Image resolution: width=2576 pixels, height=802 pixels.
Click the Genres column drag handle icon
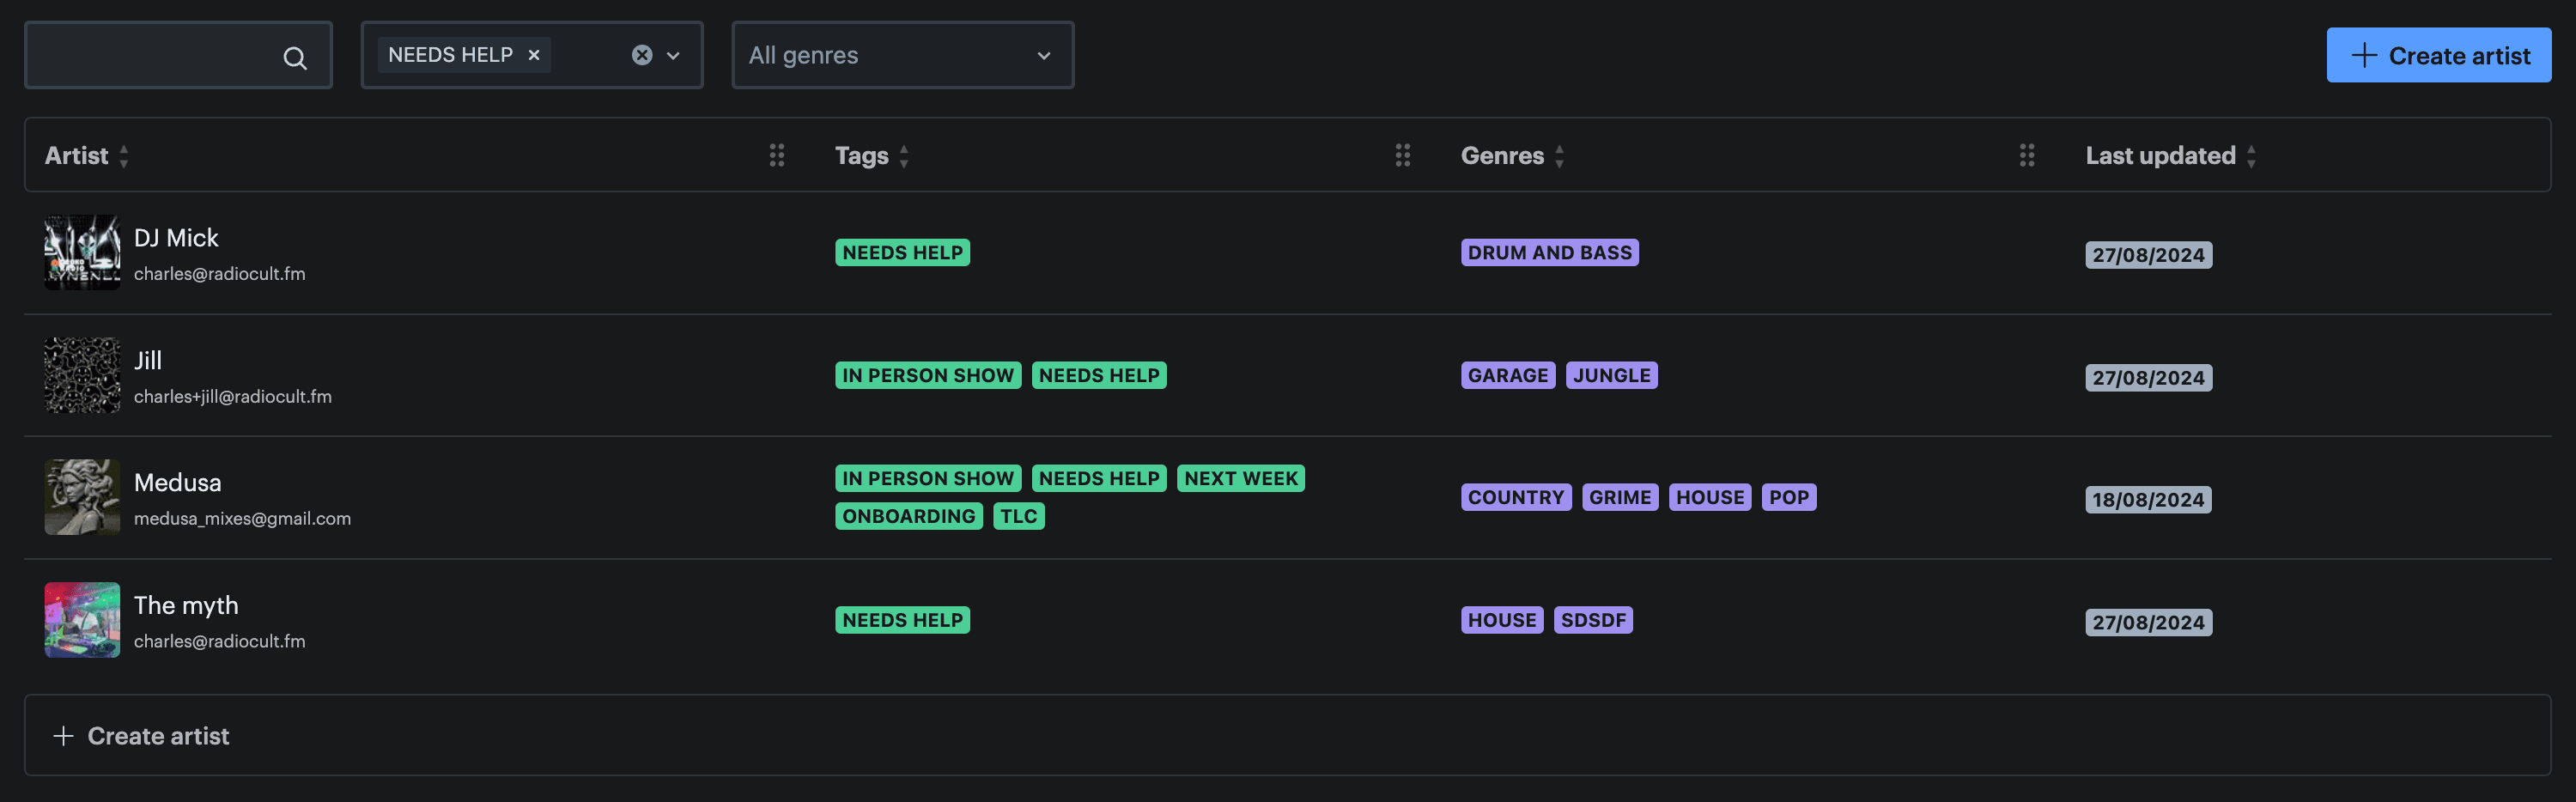click(2028, 155)
